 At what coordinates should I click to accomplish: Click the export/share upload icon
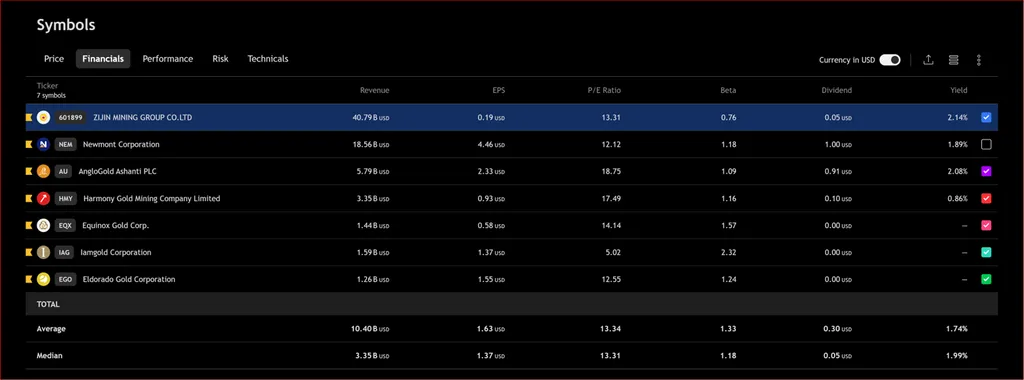point(928,60)
